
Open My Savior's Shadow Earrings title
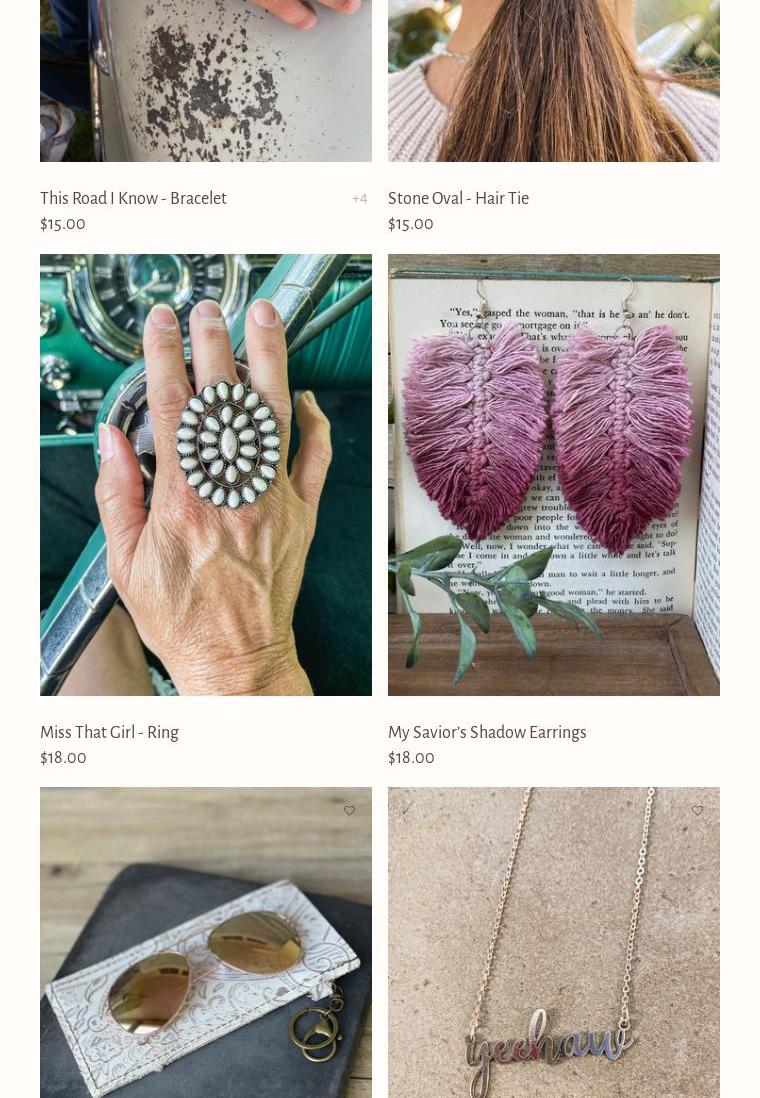(x=487, y=732)
